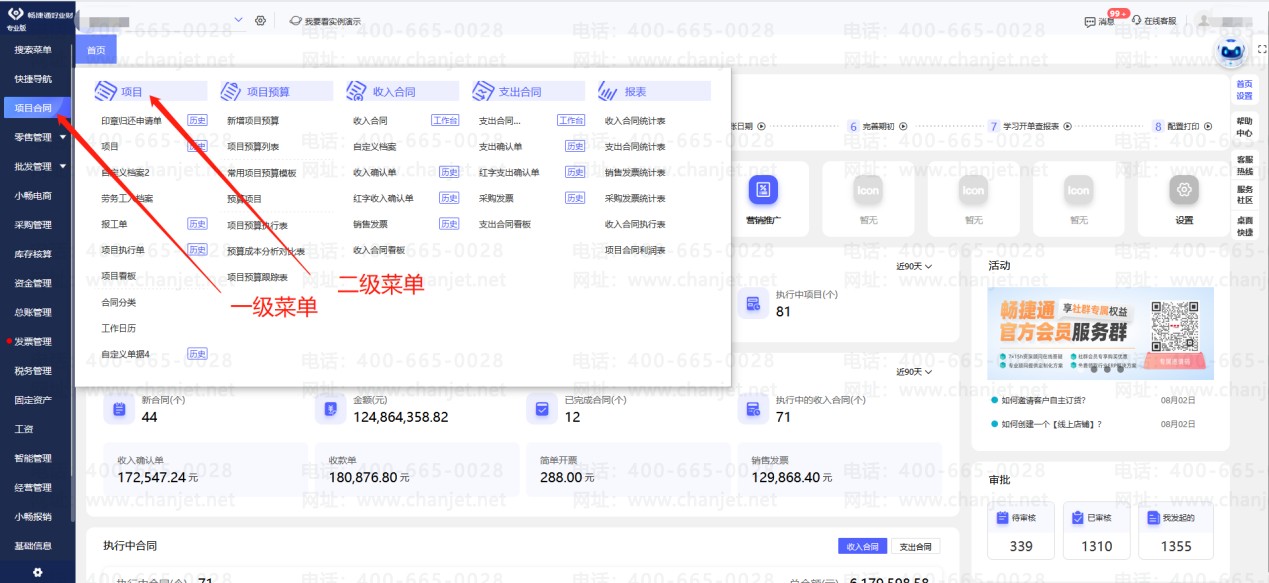
Task: Toggle to 支出合同 in 执行中合同 panel
Action: [x=915, y=547]
